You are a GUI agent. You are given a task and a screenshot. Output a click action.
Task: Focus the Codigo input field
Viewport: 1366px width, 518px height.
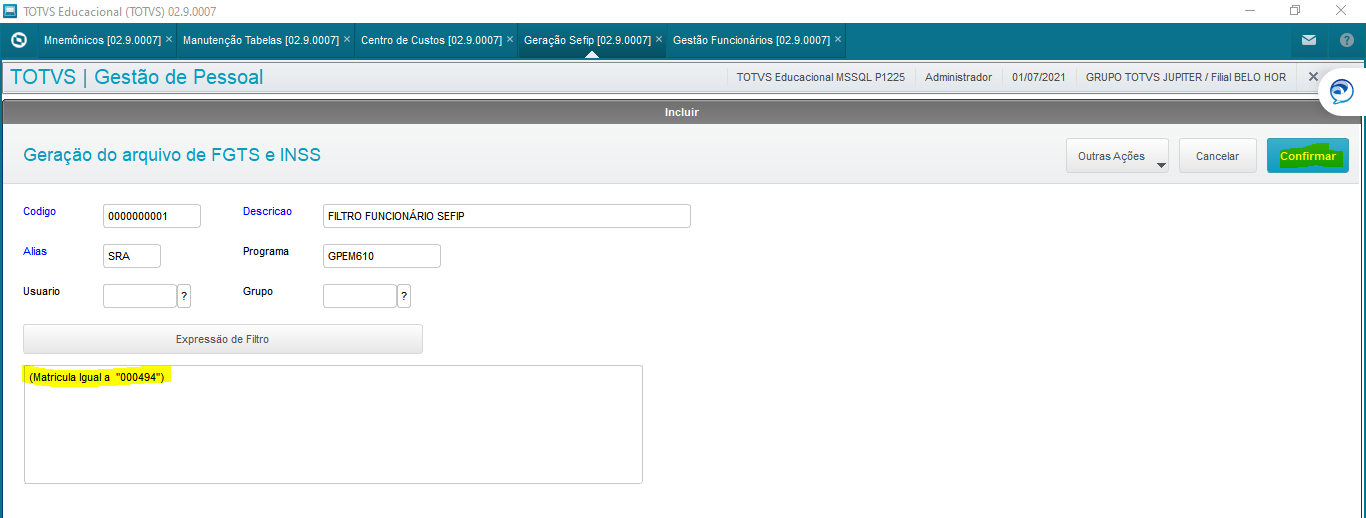(x=152, y=216)
